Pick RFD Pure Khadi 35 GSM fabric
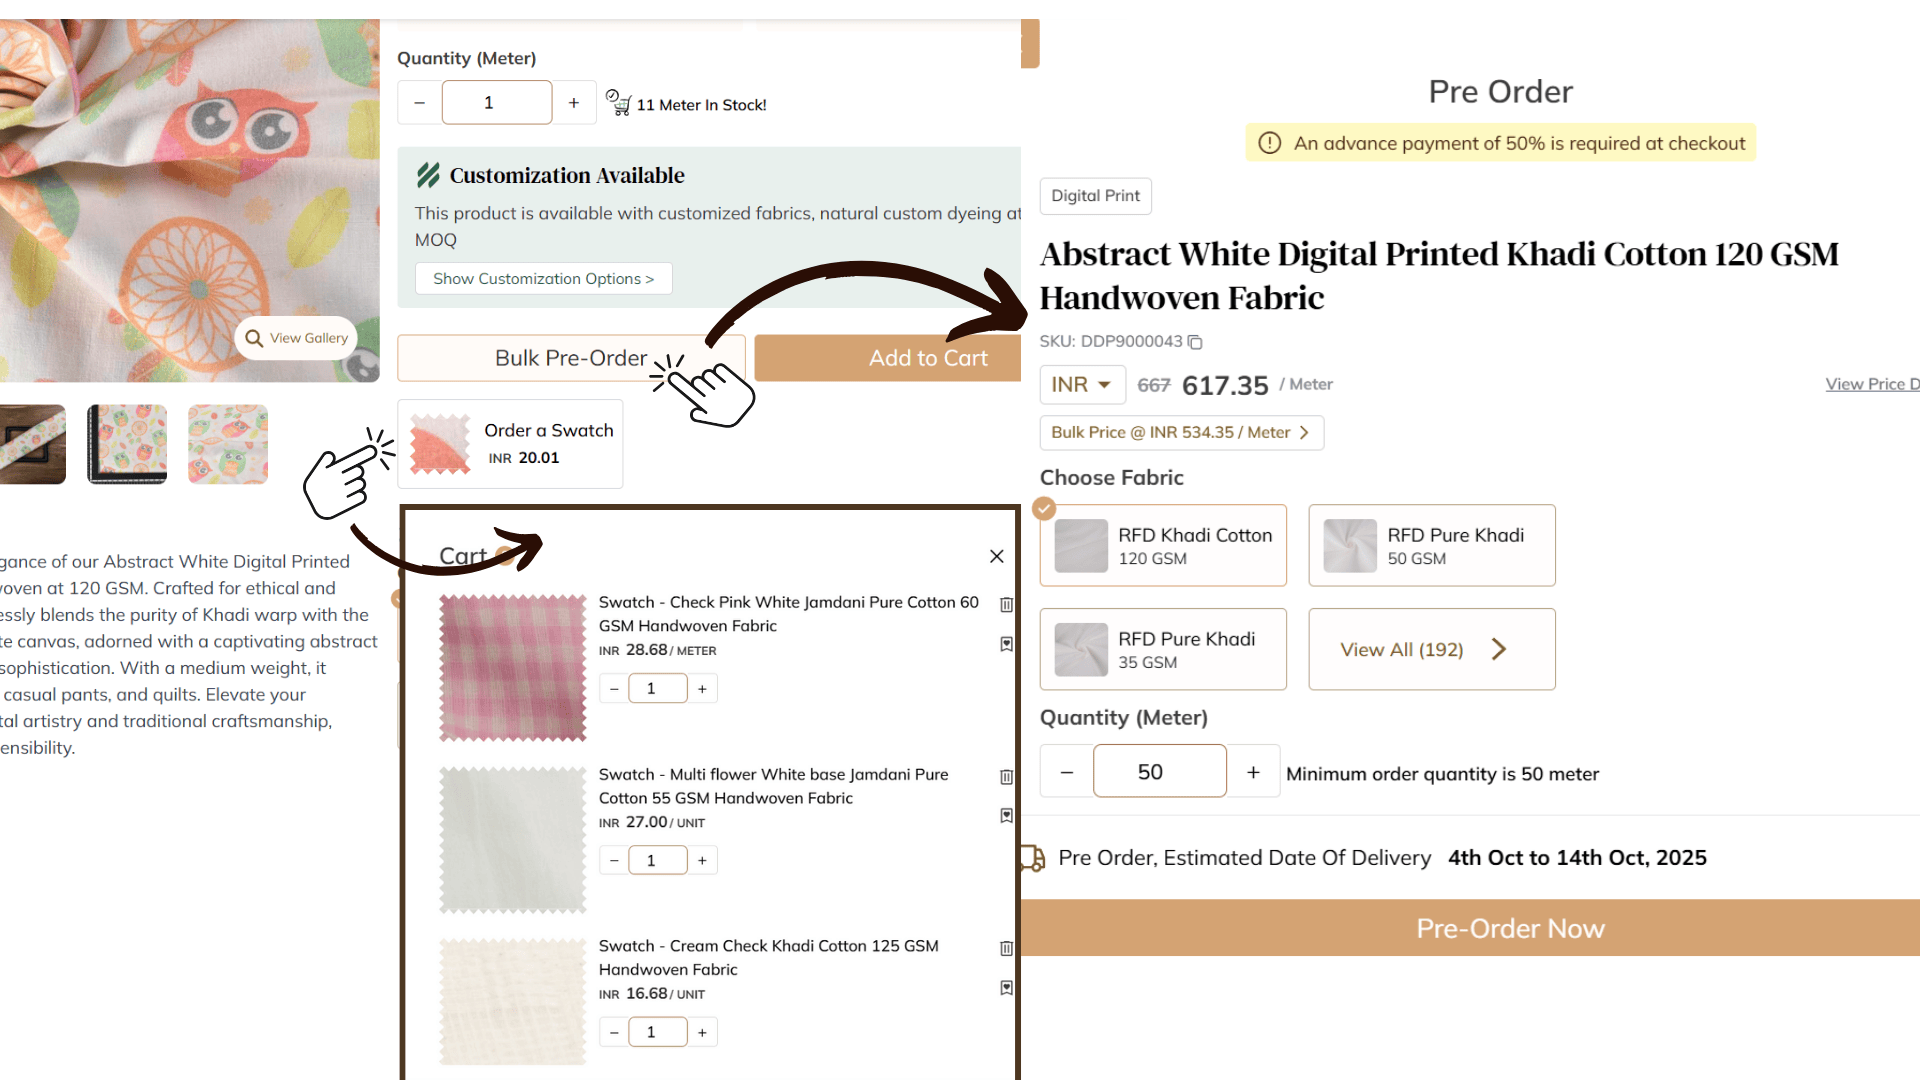Viewport: 1920px width, 1080px height. pyautogui.click(x=1163, y=650)
